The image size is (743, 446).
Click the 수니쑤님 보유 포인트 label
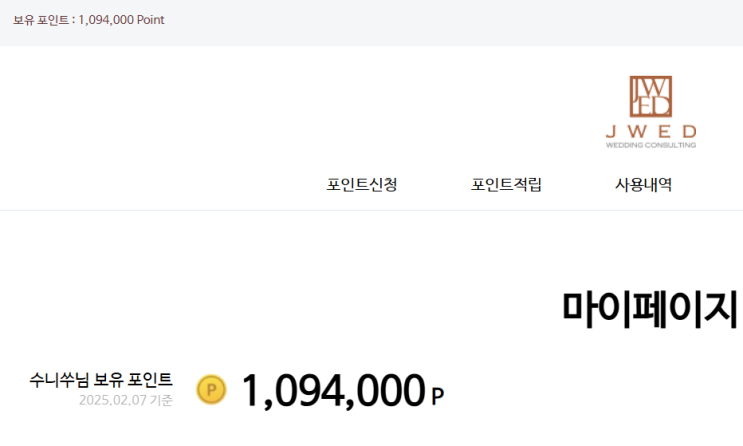coord(101,379)
